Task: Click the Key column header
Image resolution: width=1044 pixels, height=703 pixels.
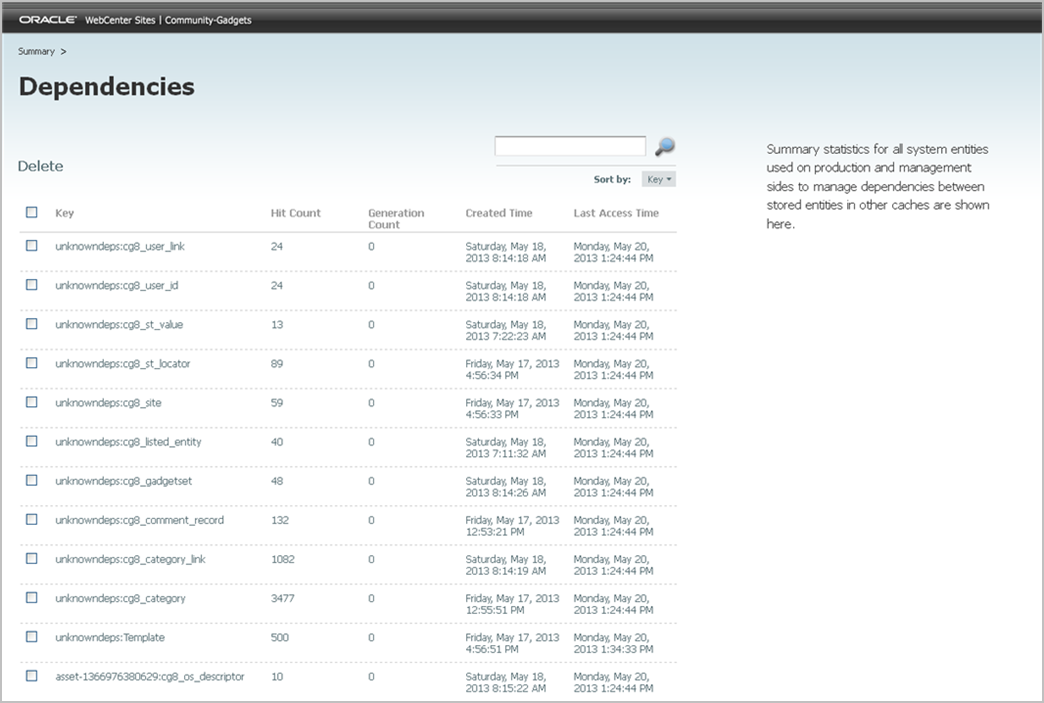Action: pos(65,213)
